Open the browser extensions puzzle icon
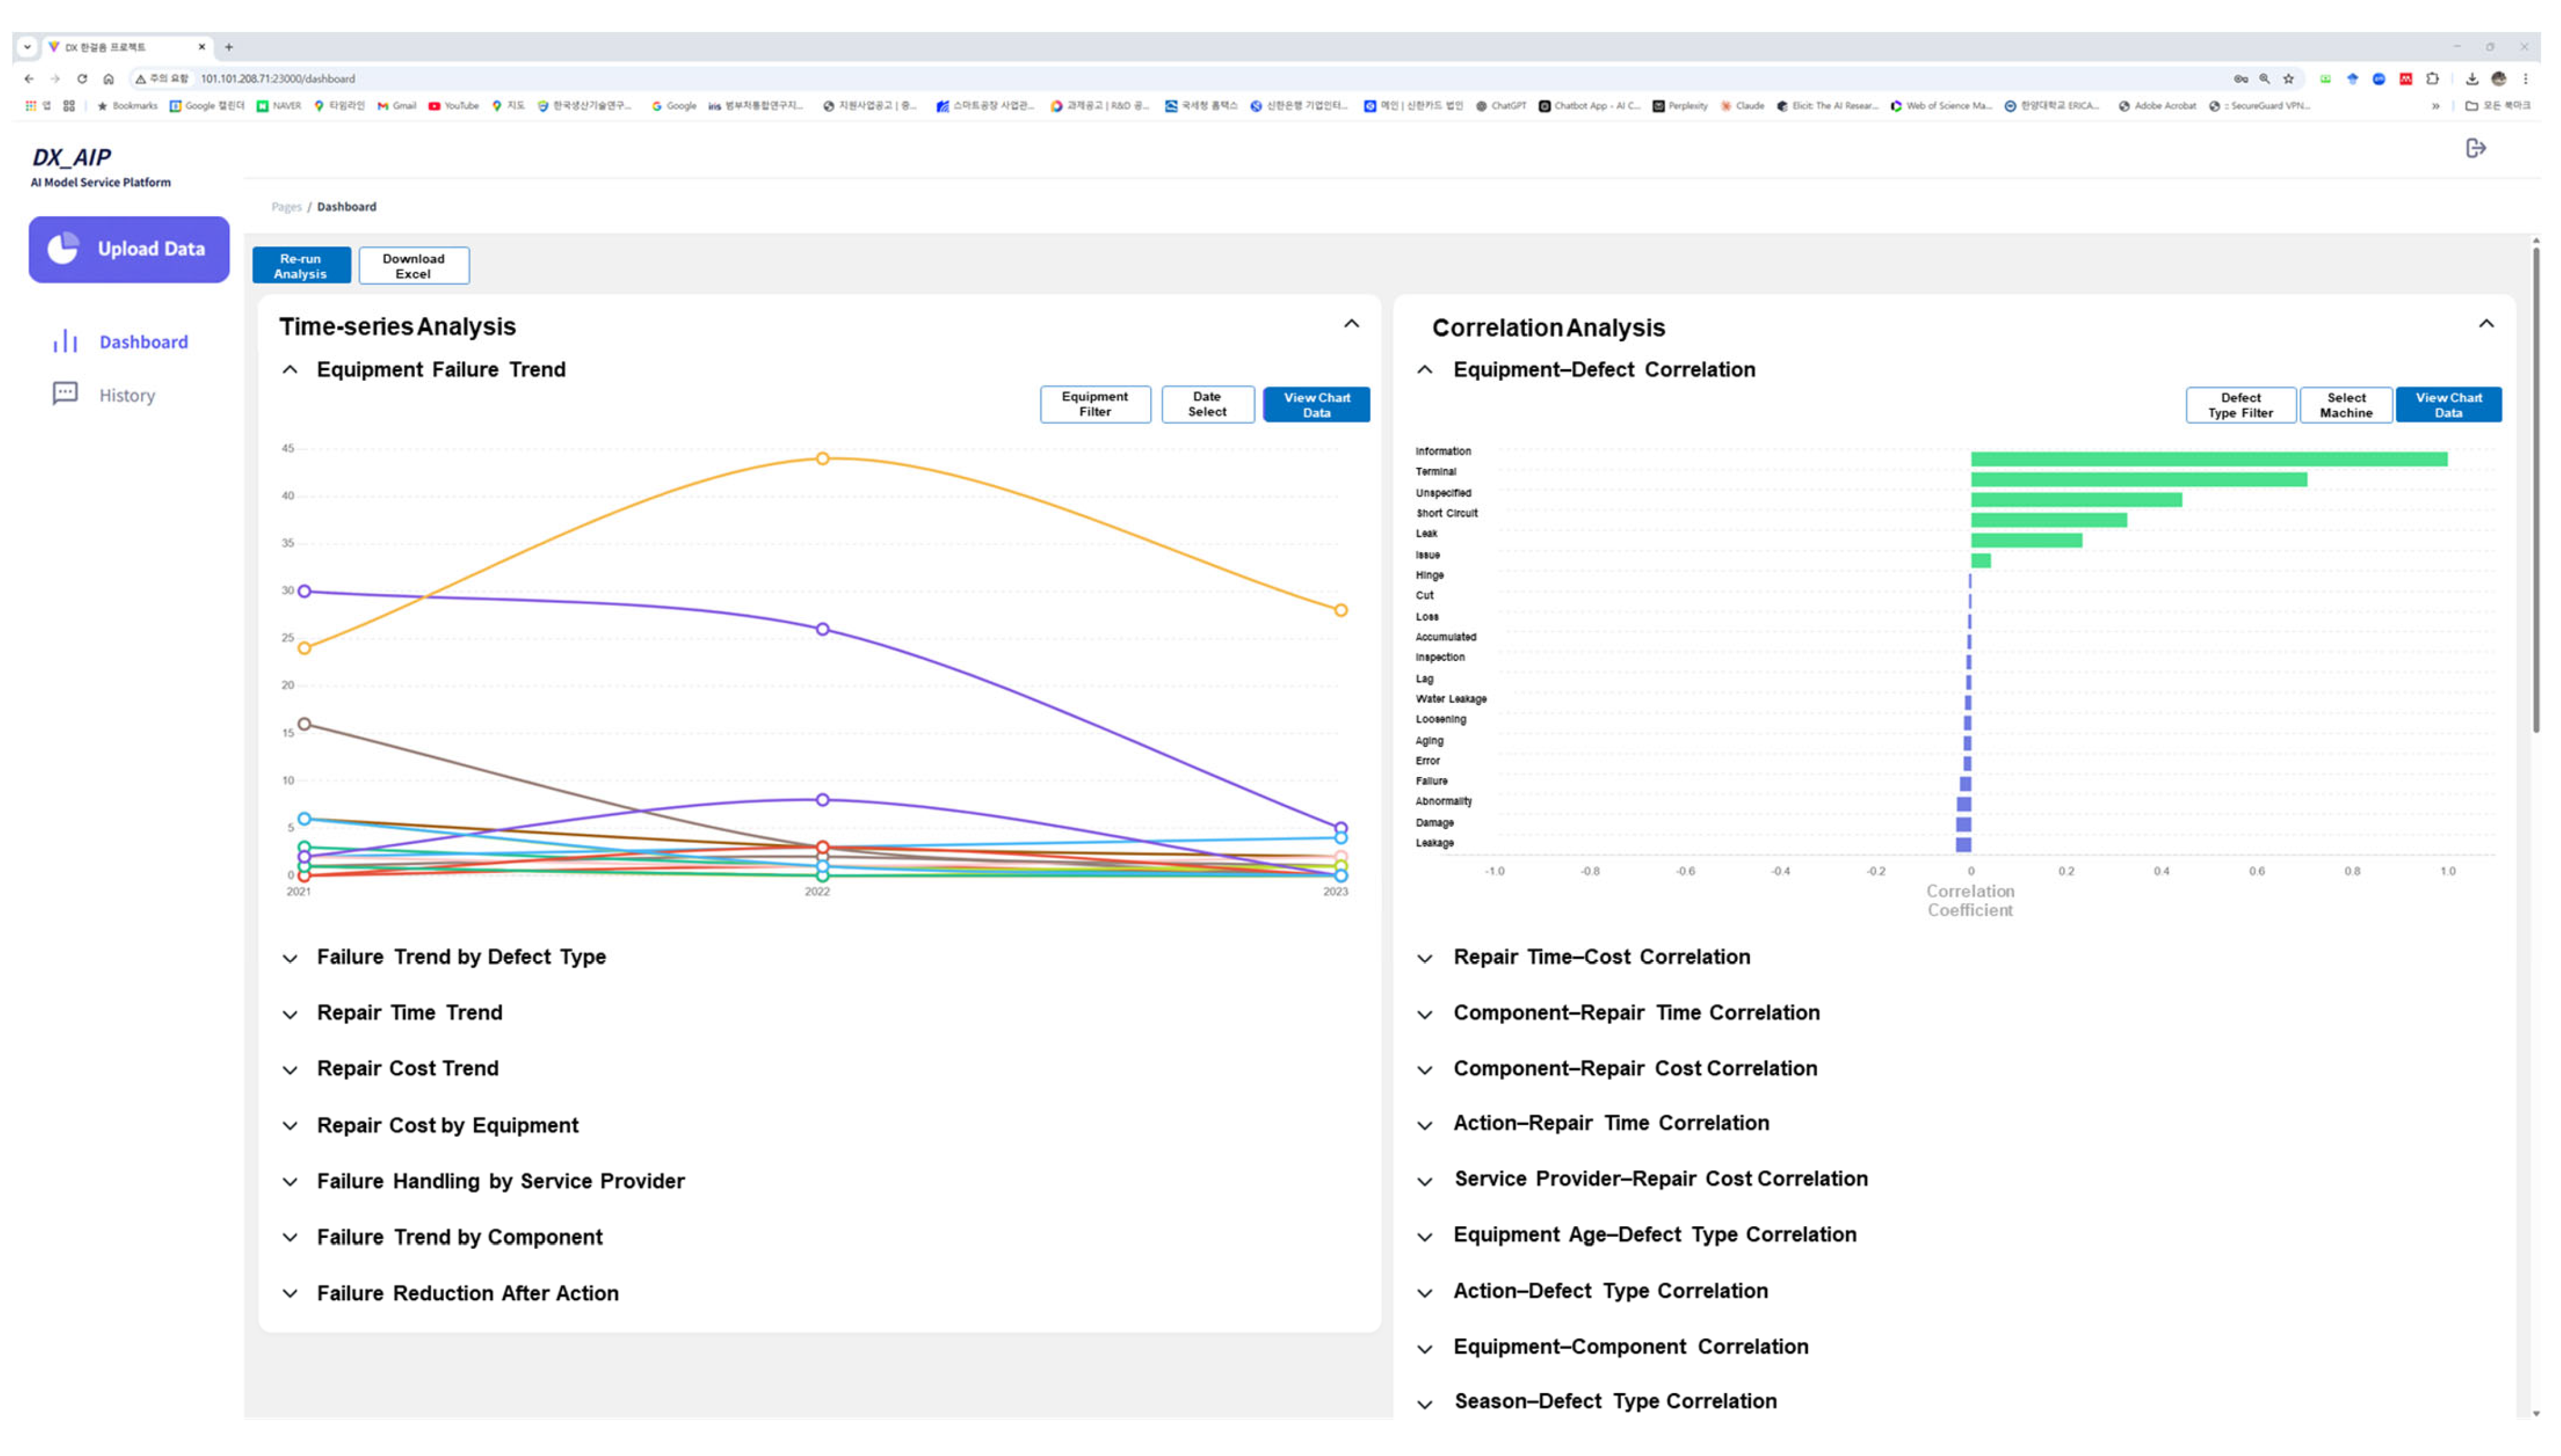The image size is (2561, 1456). 2432,78
